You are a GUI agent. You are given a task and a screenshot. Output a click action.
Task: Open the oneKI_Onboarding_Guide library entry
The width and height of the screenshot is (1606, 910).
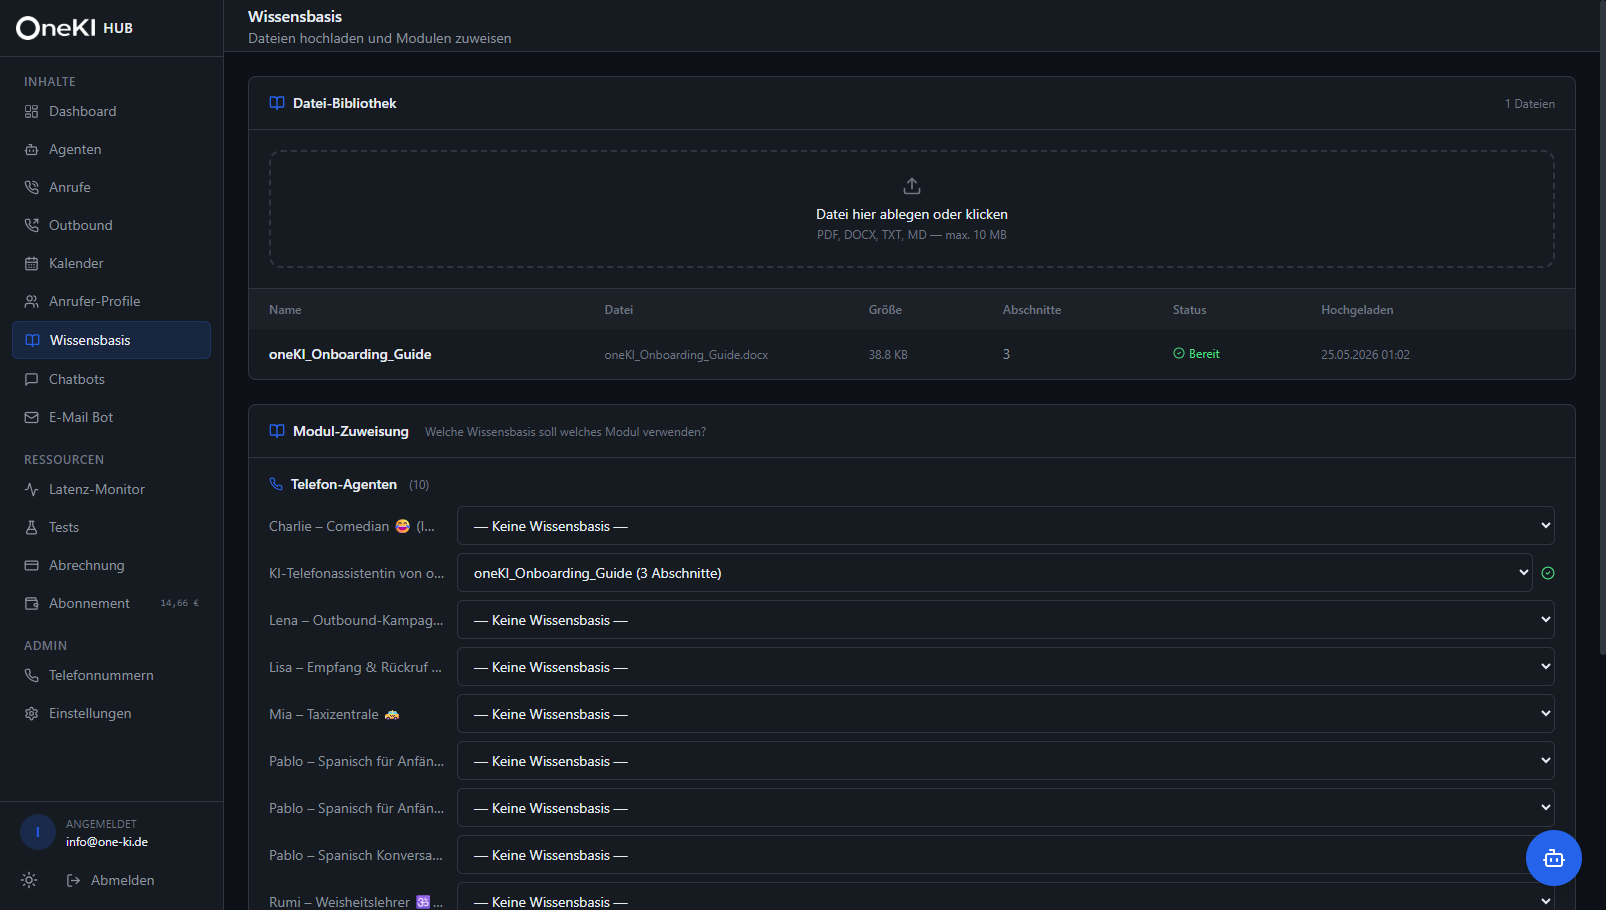350,354
